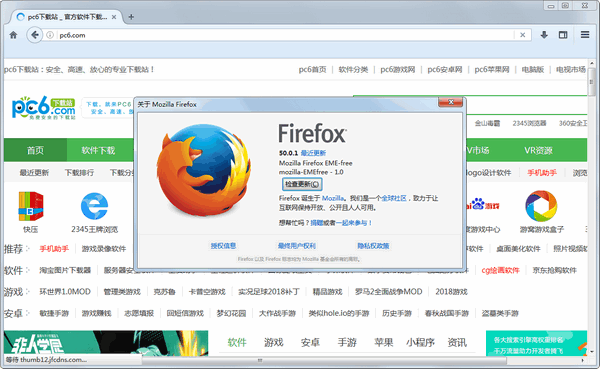Screen dimensions: 600x369
Task: Toggle the sidebar icon in the toolbar
Action: pyautogui.click(x=563, y=35)
